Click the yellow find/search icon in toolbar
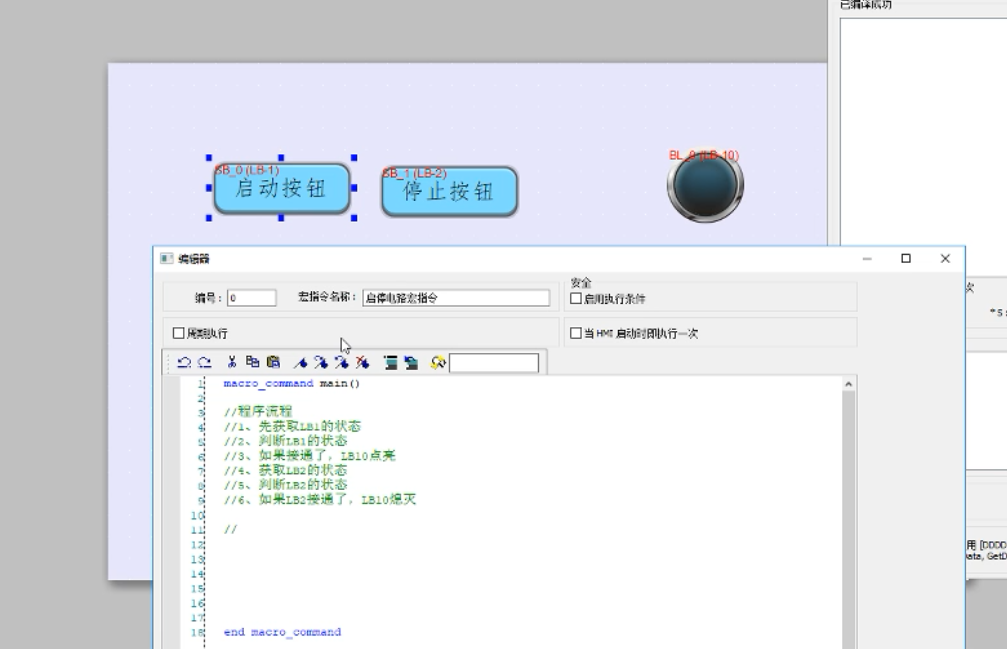This screenshot has width=1007, height=649. pos(437,362)
